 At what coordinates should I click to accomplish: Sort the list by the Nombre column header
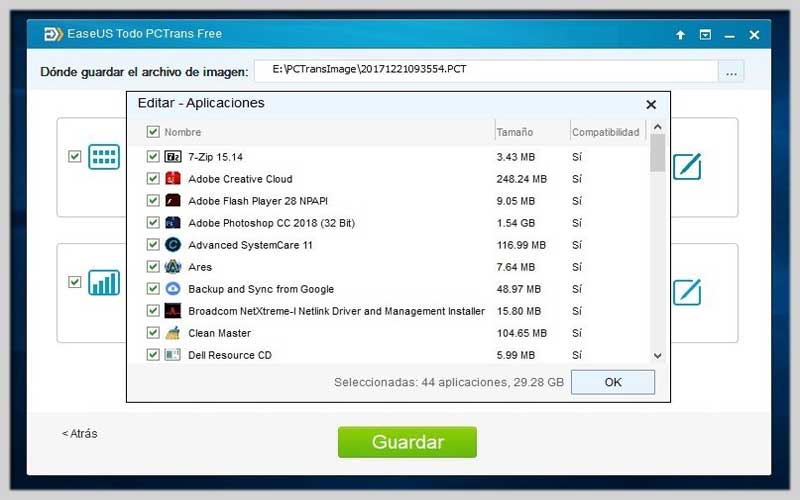183,132
